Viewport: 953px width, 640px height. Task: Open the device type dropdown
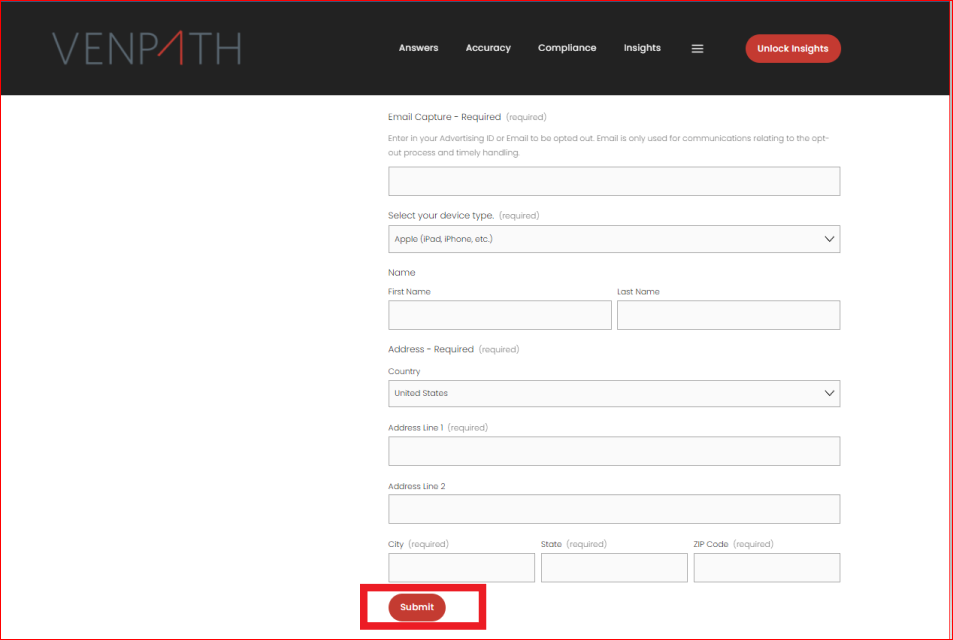pos(614,239)
